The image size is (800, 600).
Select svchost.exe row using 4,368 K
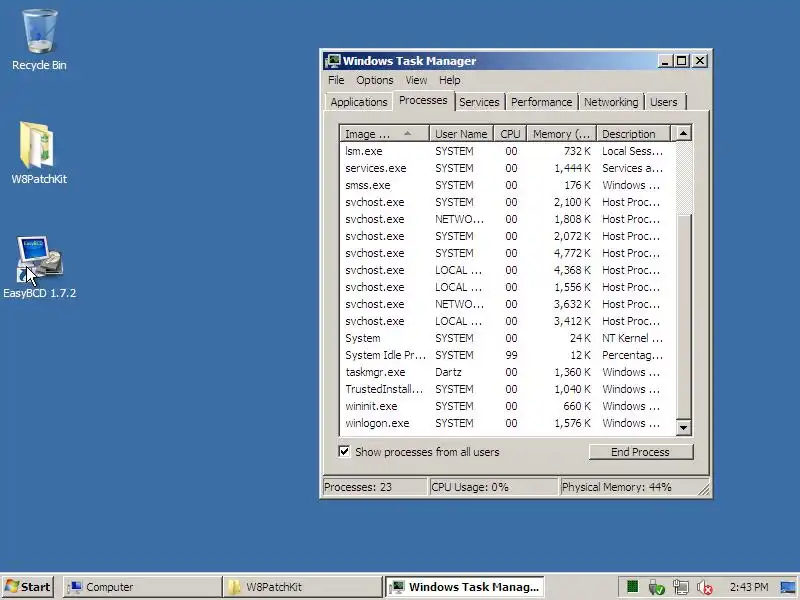pos(507,270)
